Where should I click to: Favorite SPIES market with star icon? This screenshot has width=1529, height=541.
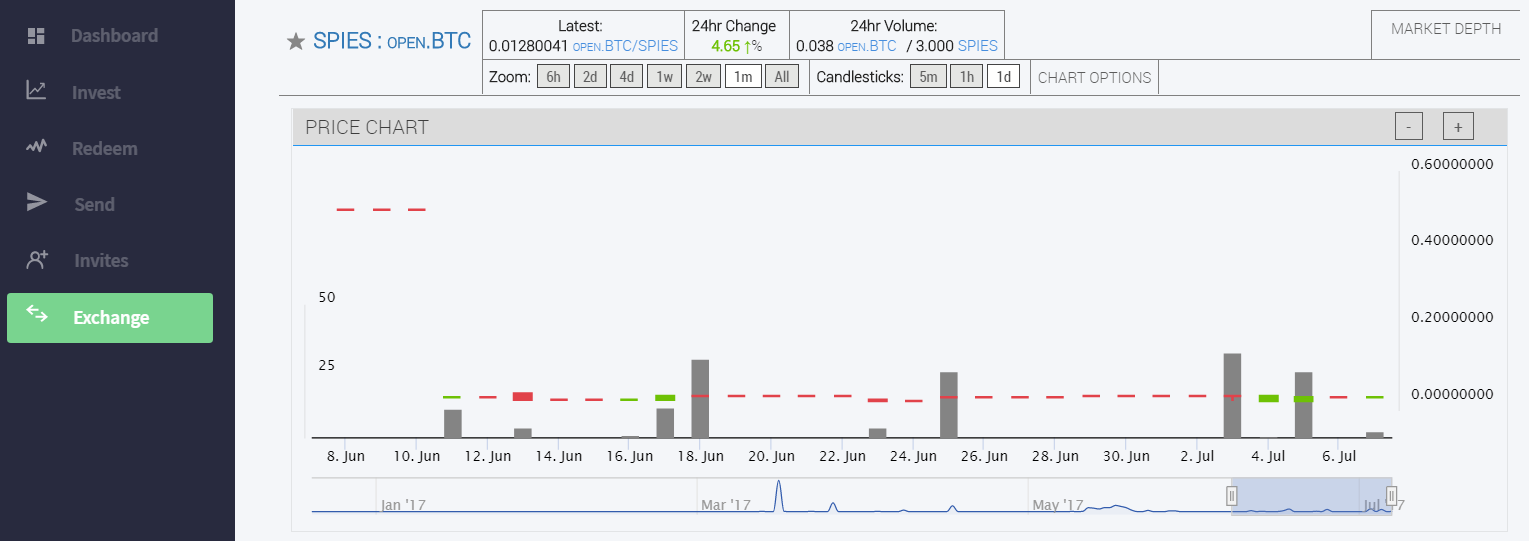pos(296,41)
